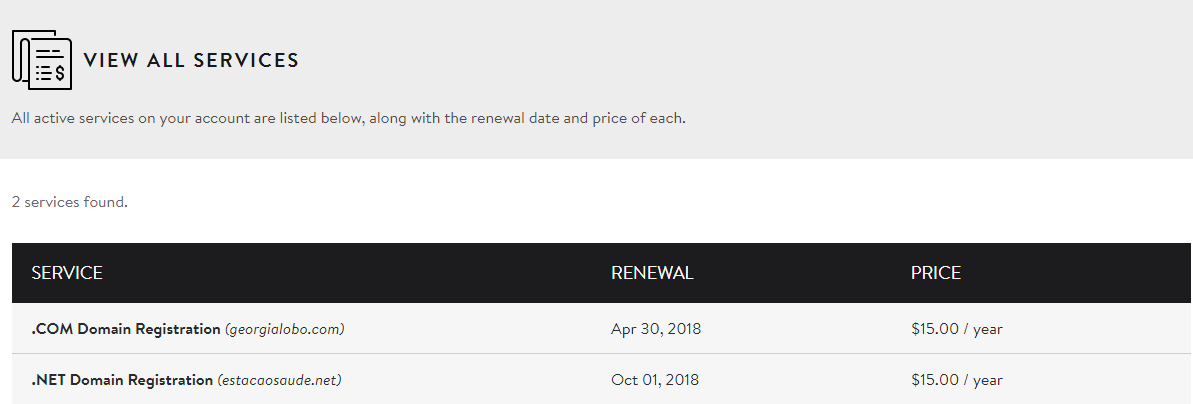Open the .COM Domain Registration service

pos(126,329)
